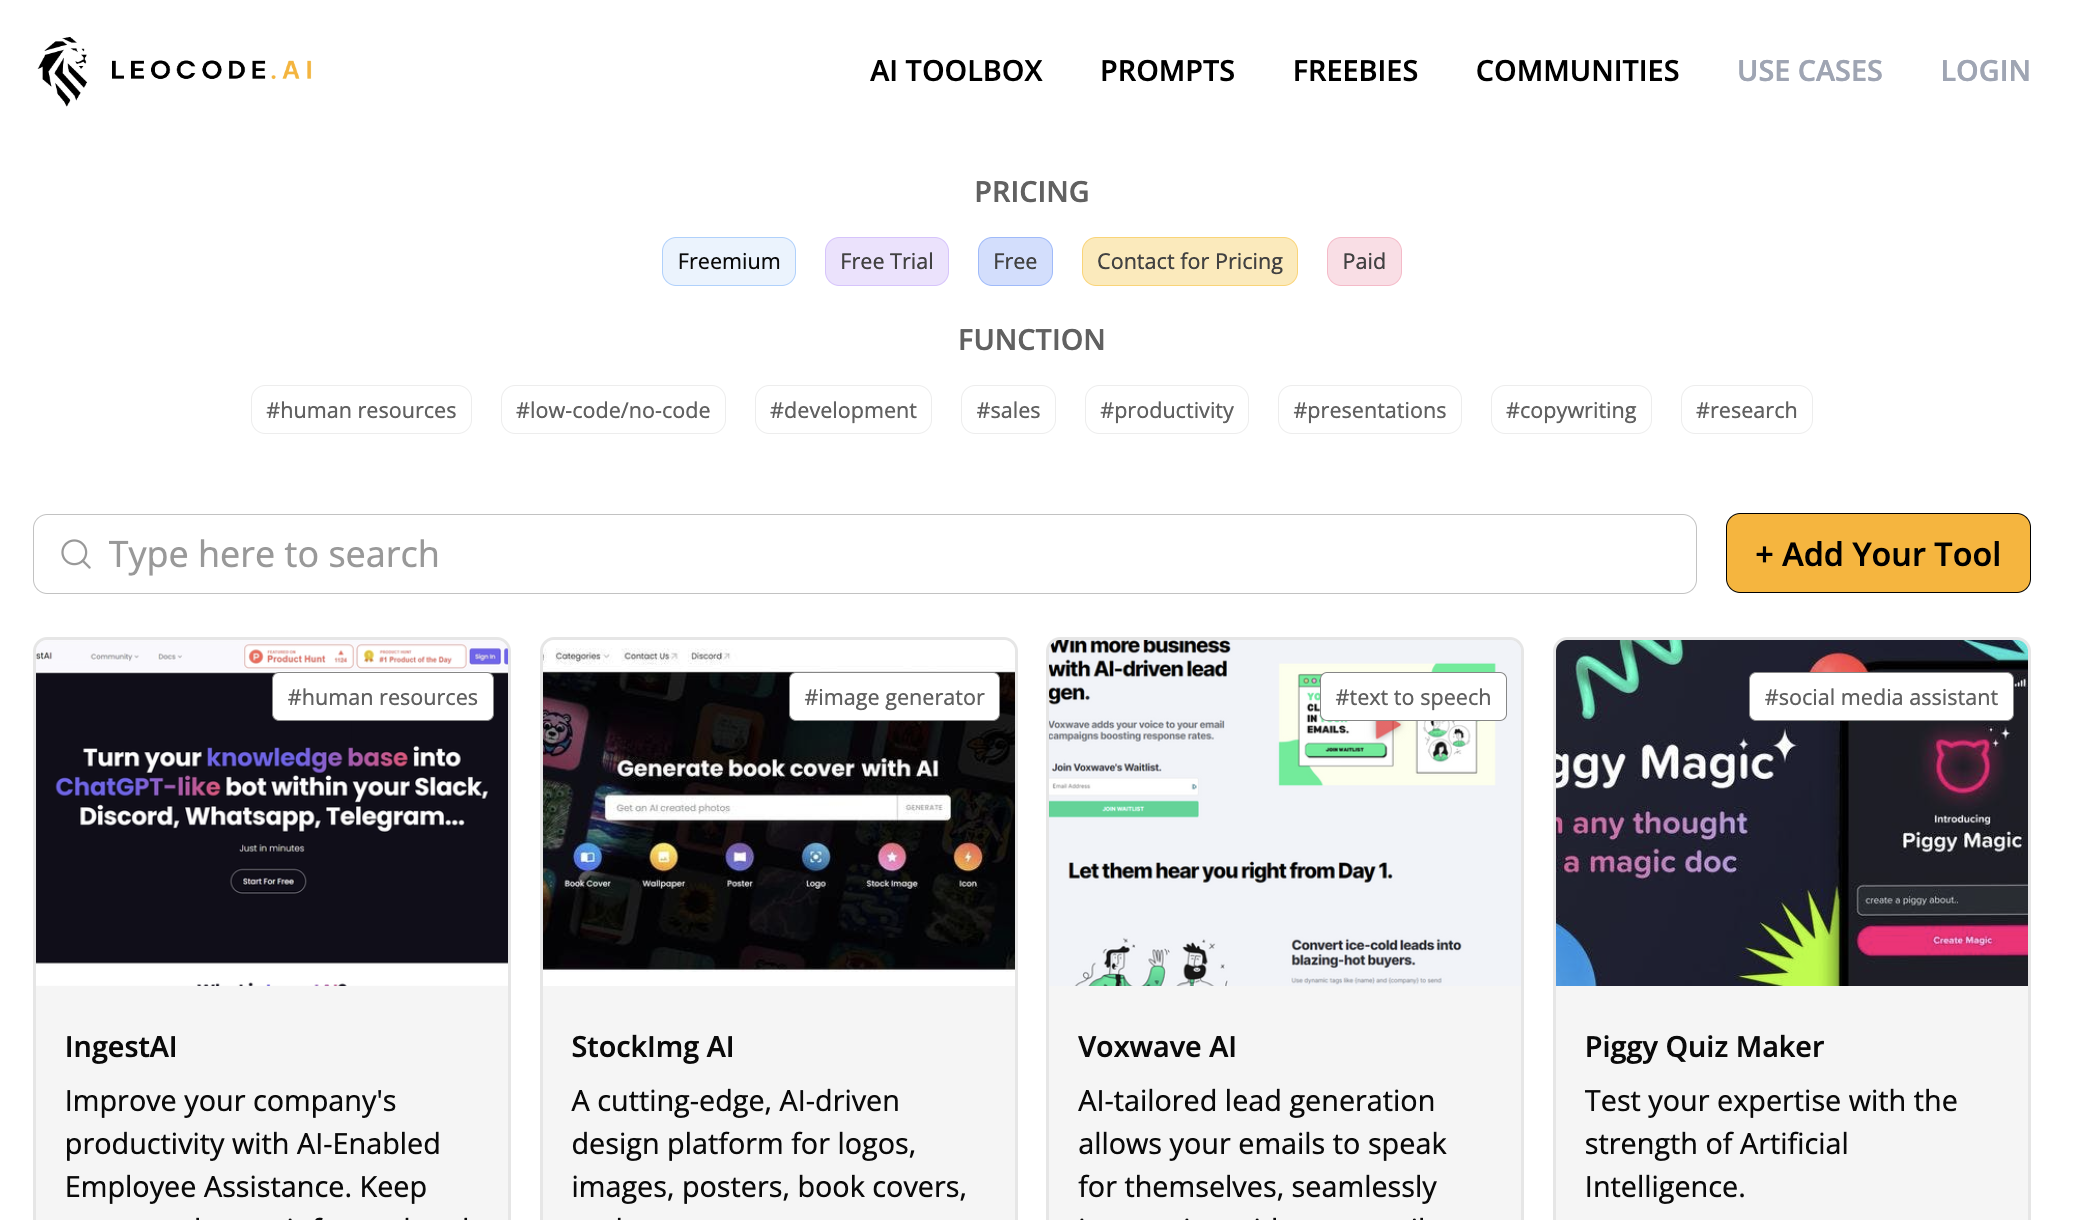Navigate to Communities
This screenshot has width=2080, height=1220.
point(1577,71)
